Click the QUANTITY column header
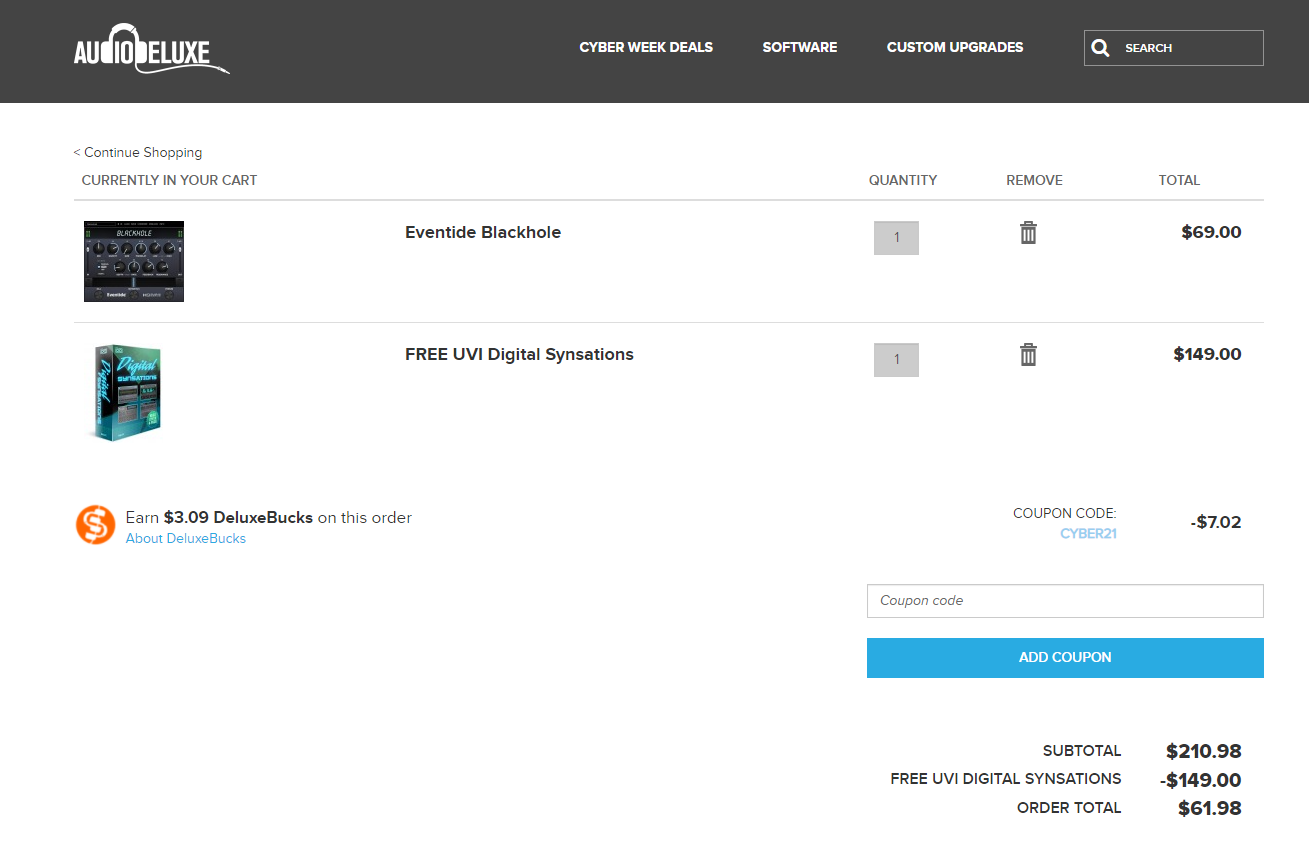 point(903,180)
